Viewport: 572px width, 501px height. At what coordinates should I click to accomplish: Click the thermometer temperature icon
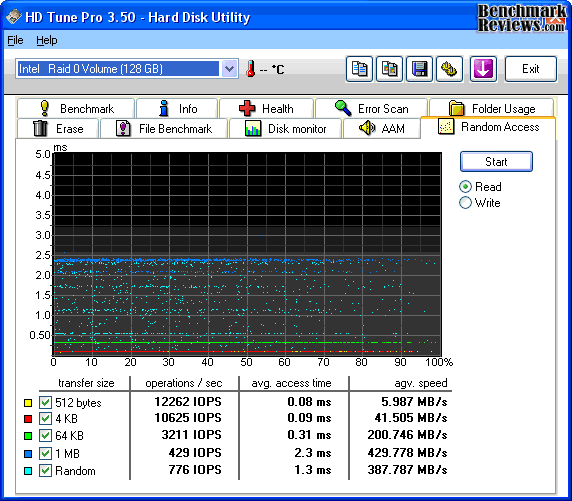pos(250,69)
